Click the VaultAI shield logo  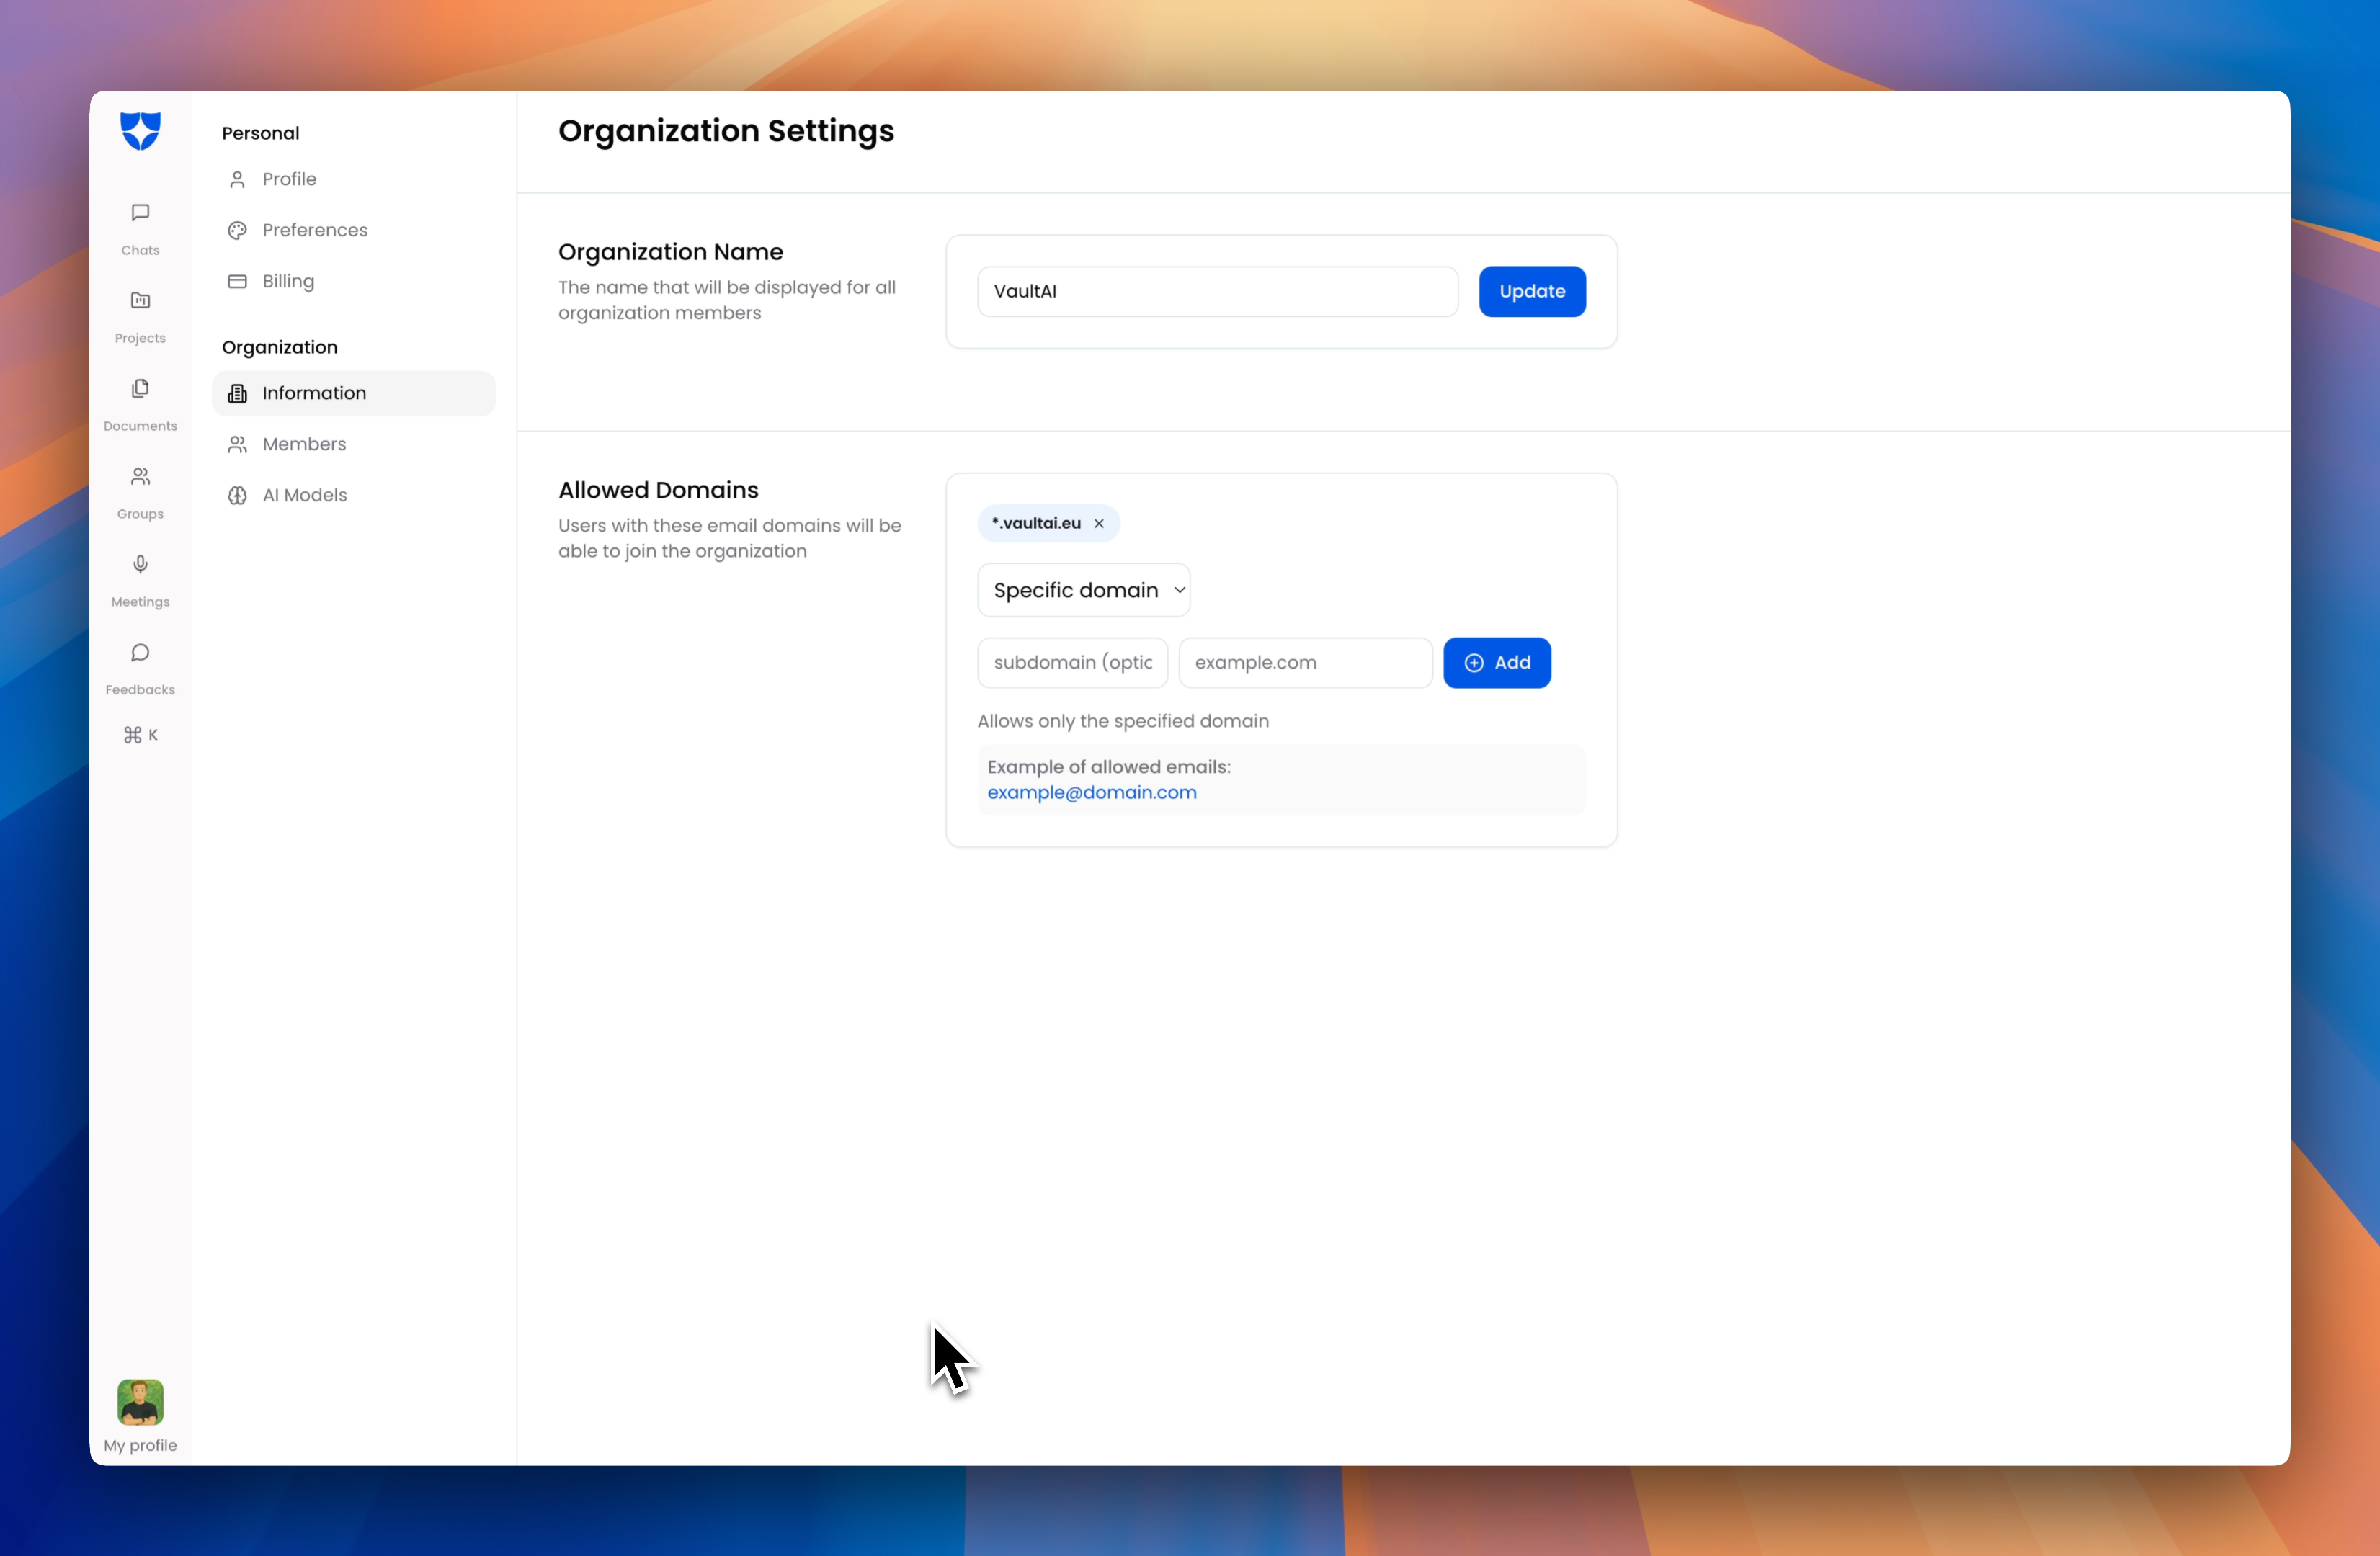point(140,130)
